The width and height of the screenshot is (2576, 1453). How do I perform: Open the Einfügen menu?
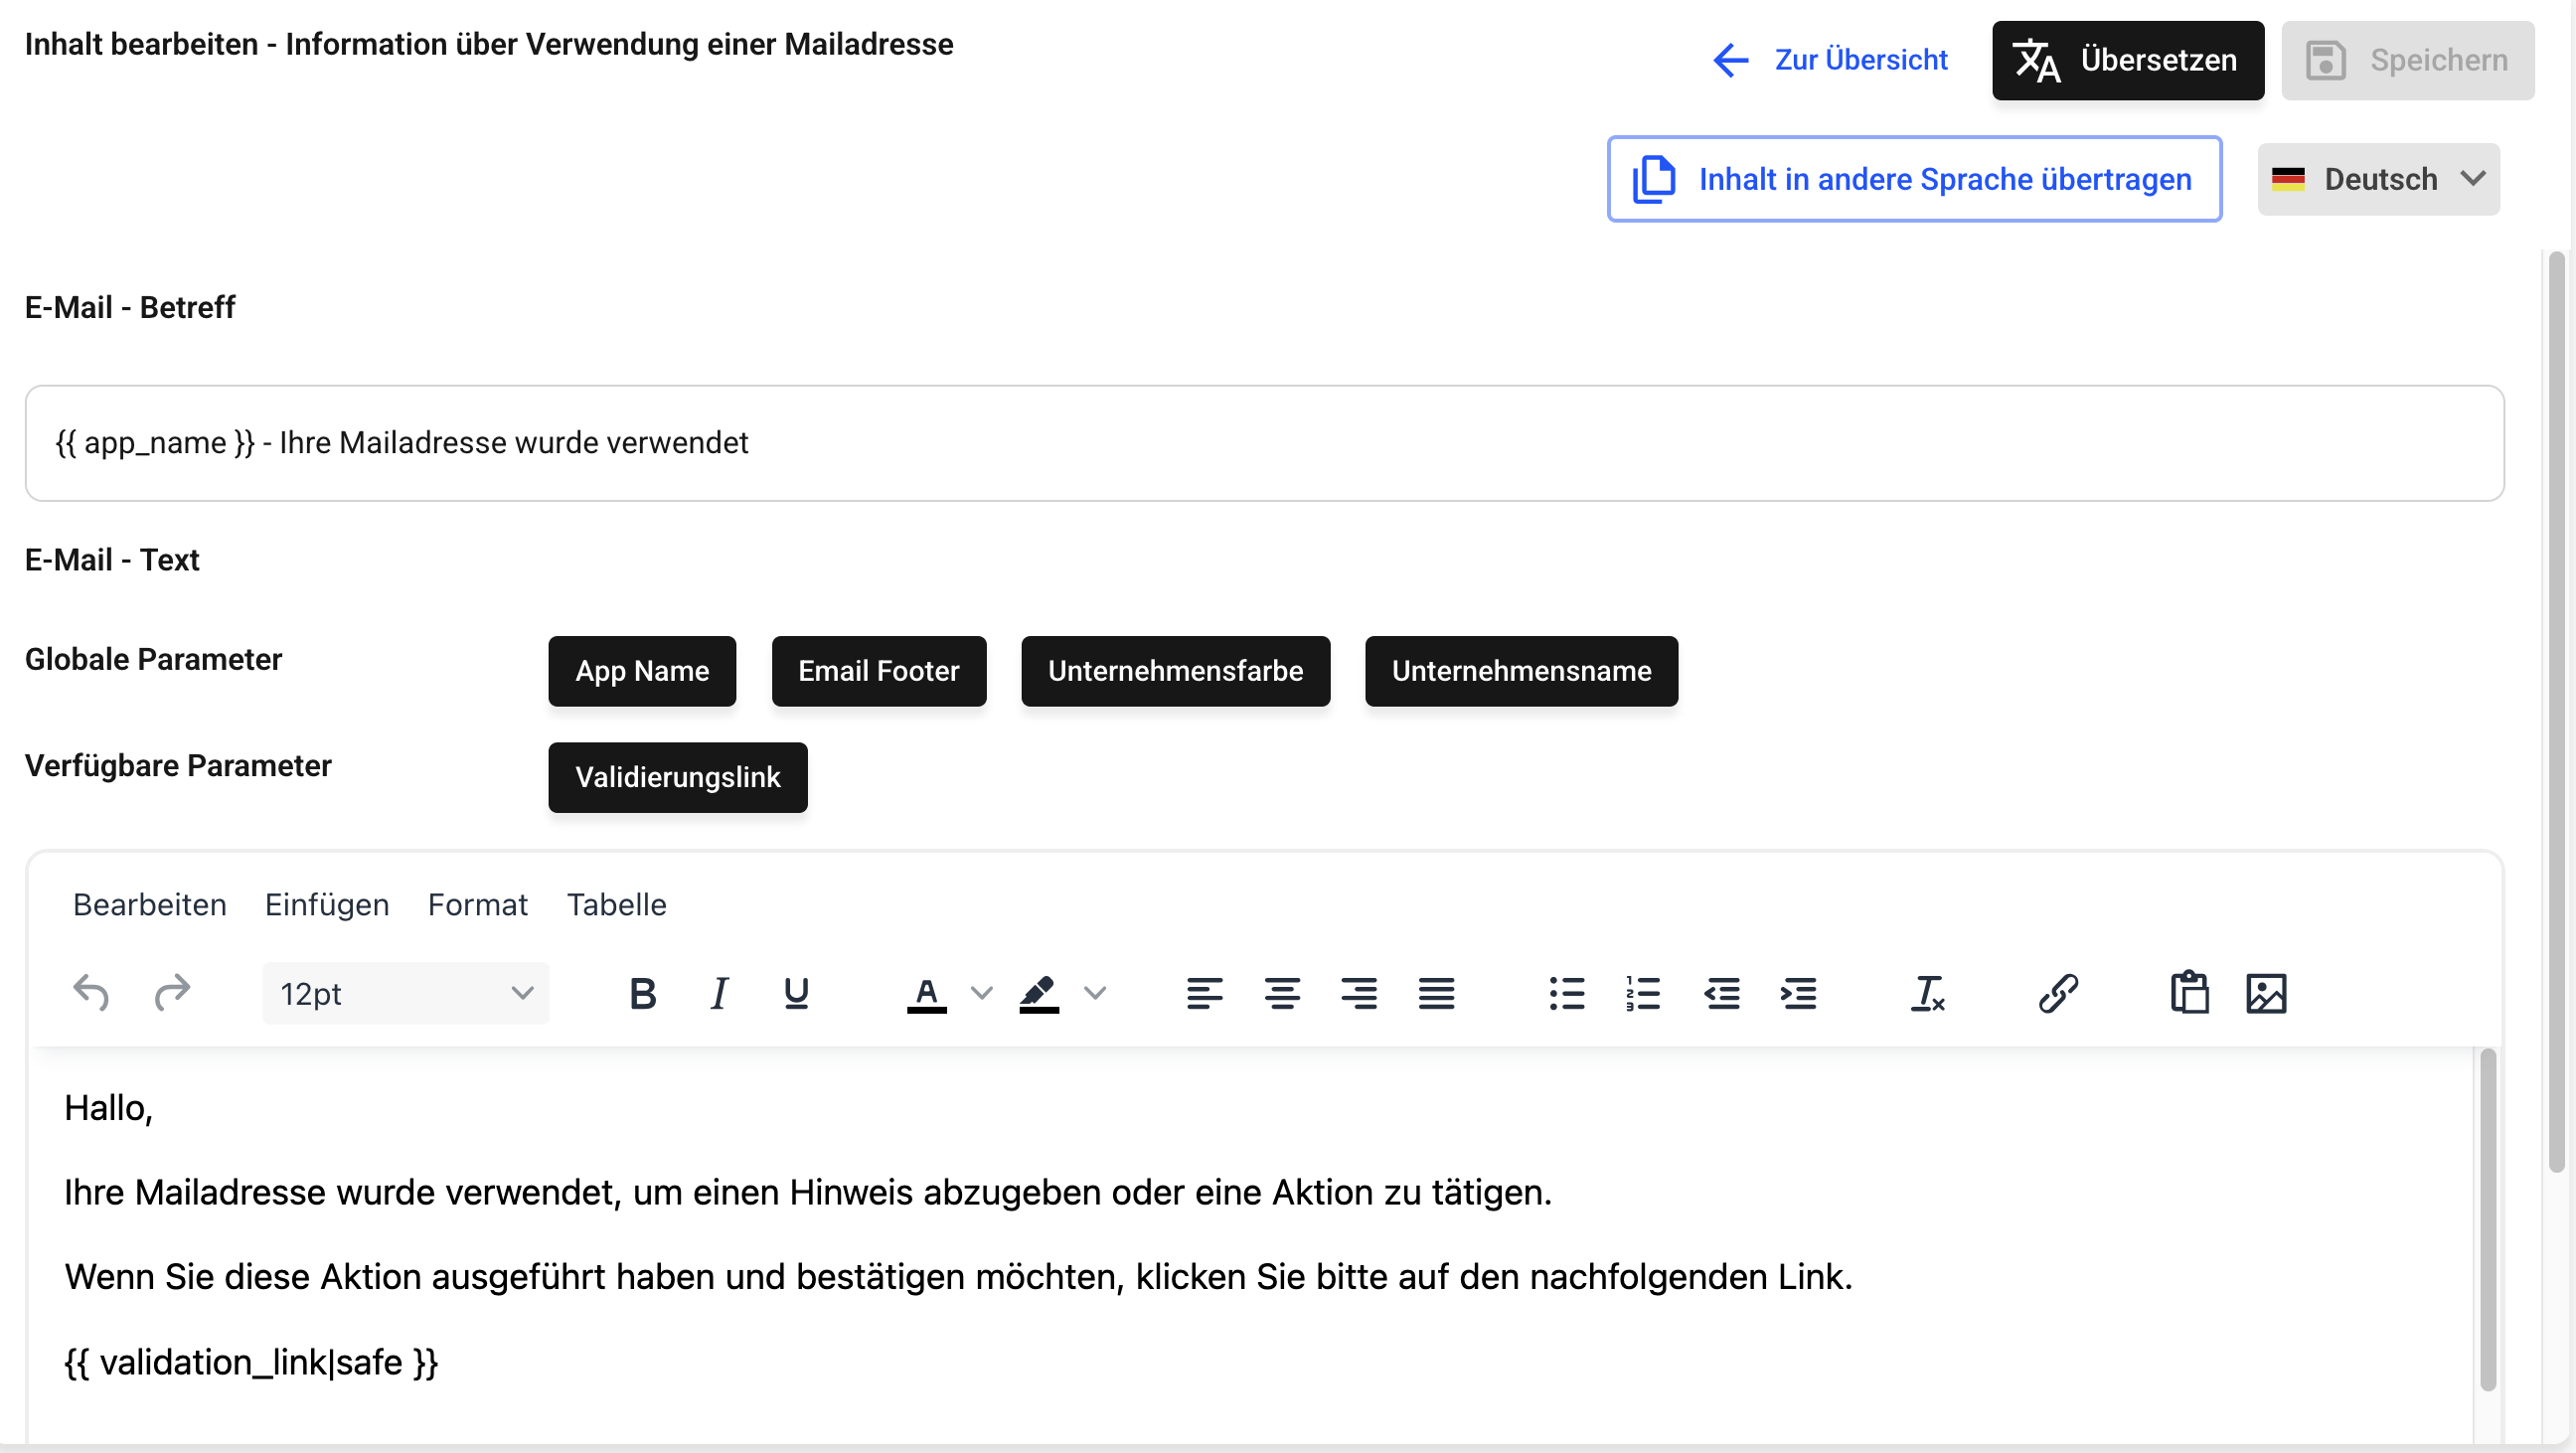326,904
